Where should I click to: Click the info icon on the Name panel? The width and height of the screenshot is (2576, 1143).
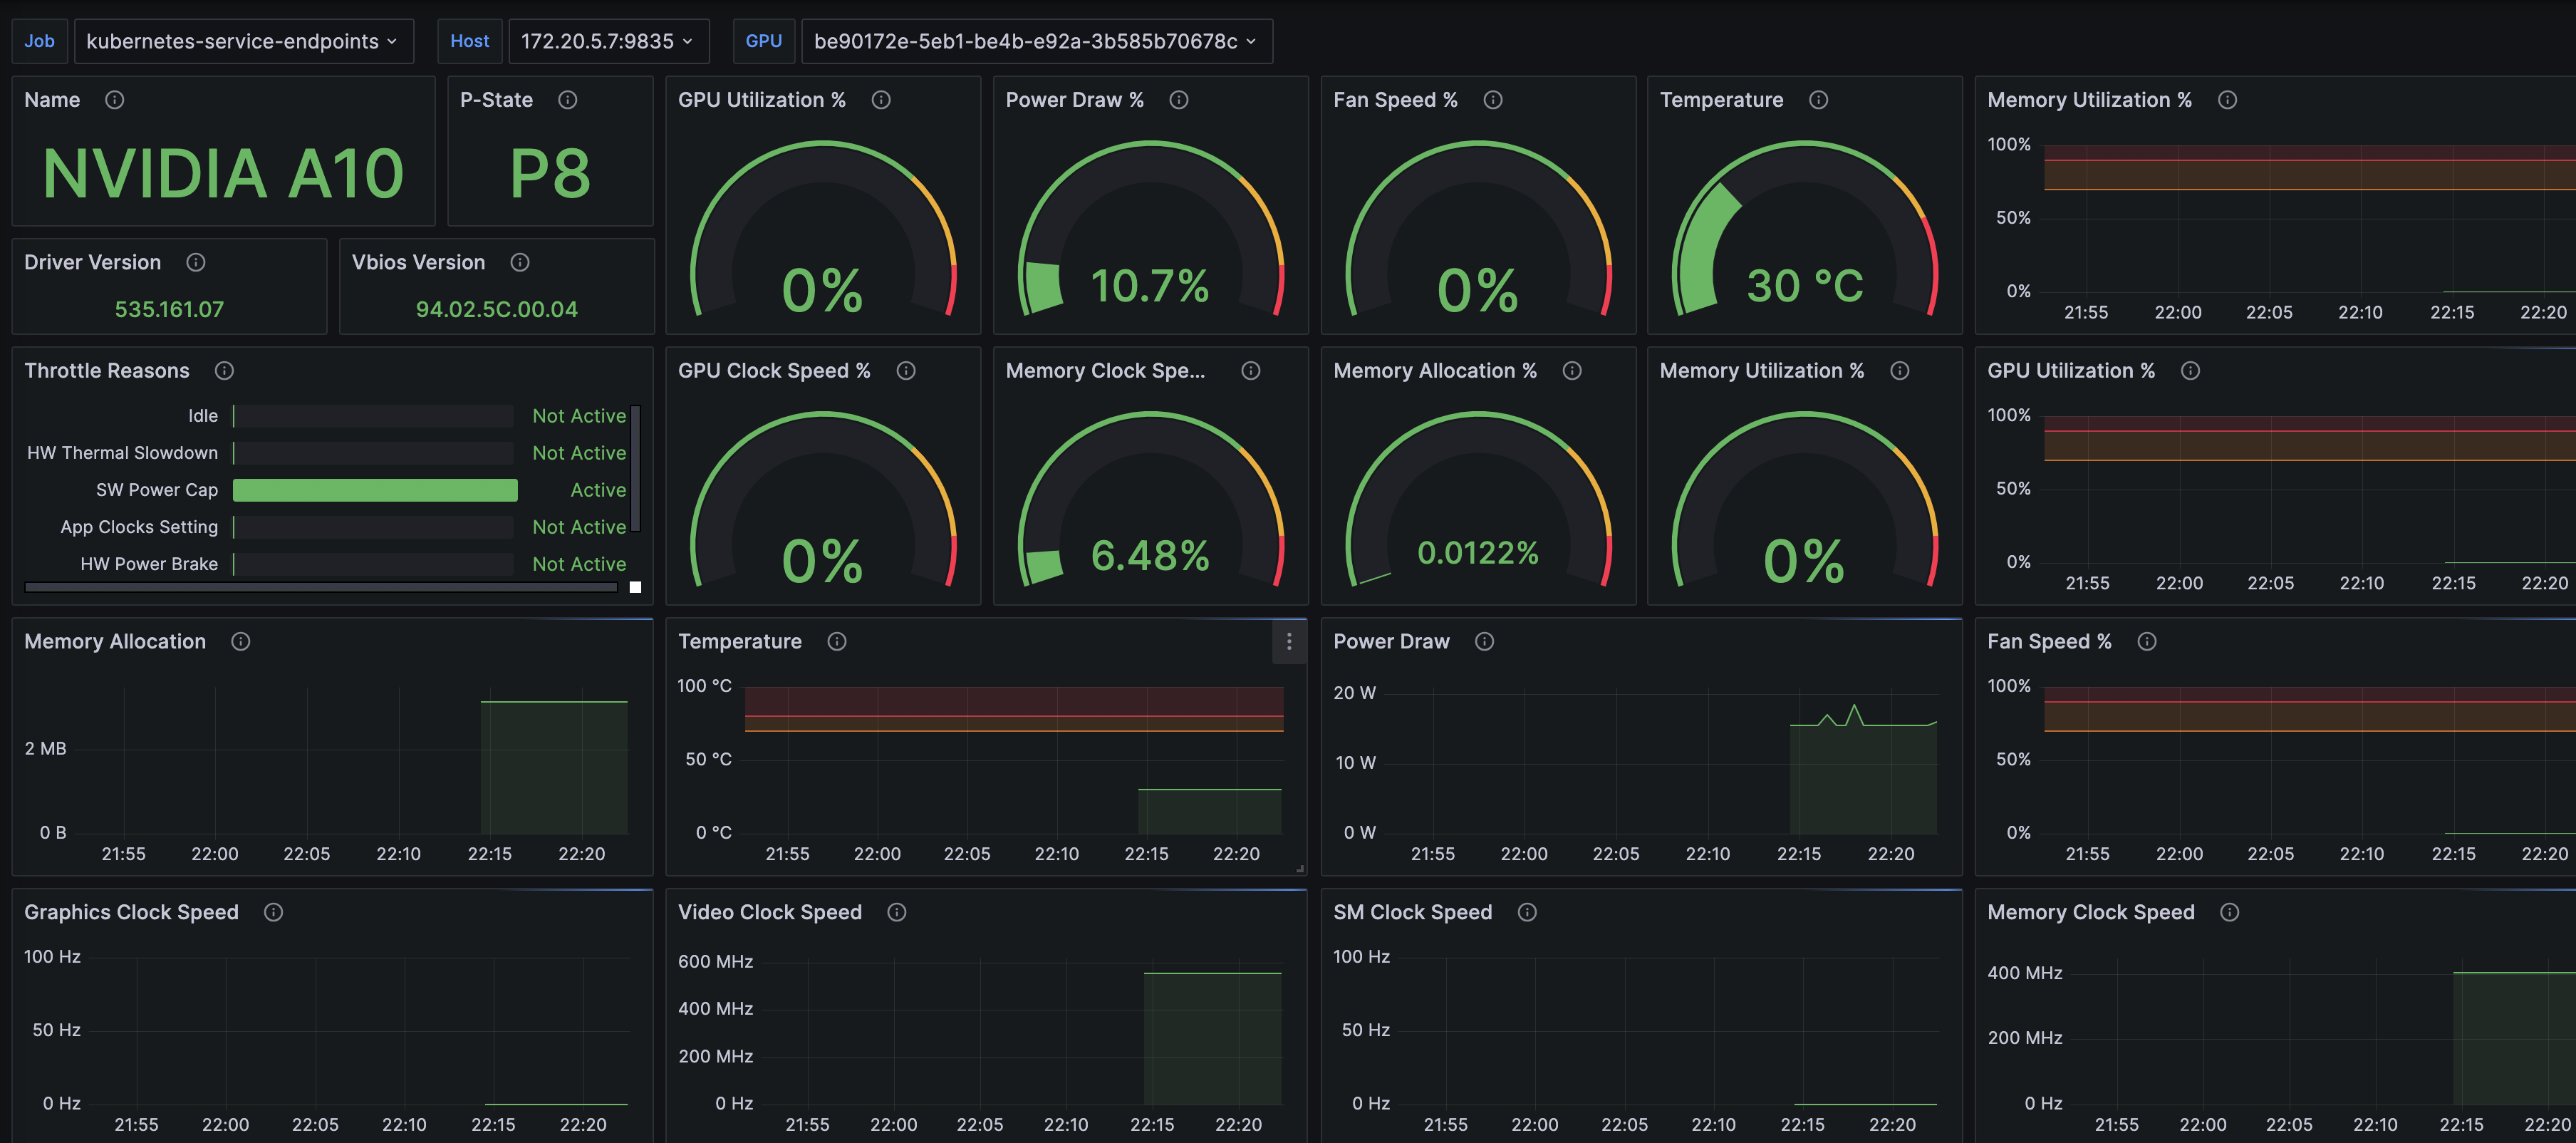115,100
